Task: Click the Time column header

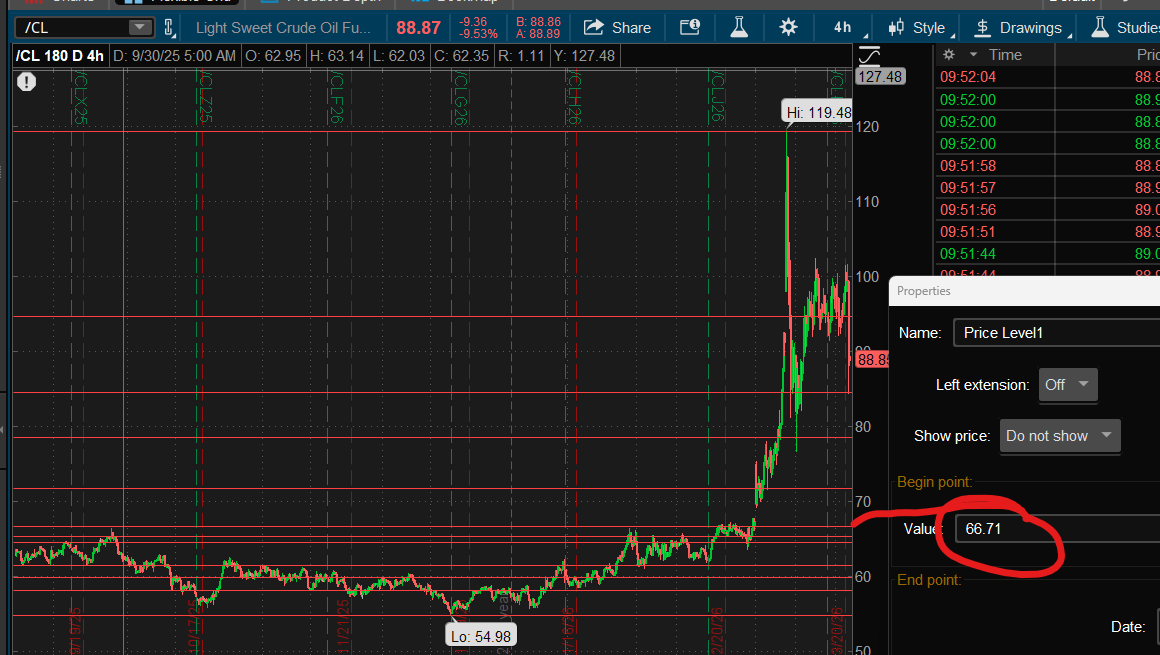Action: 1005,55
